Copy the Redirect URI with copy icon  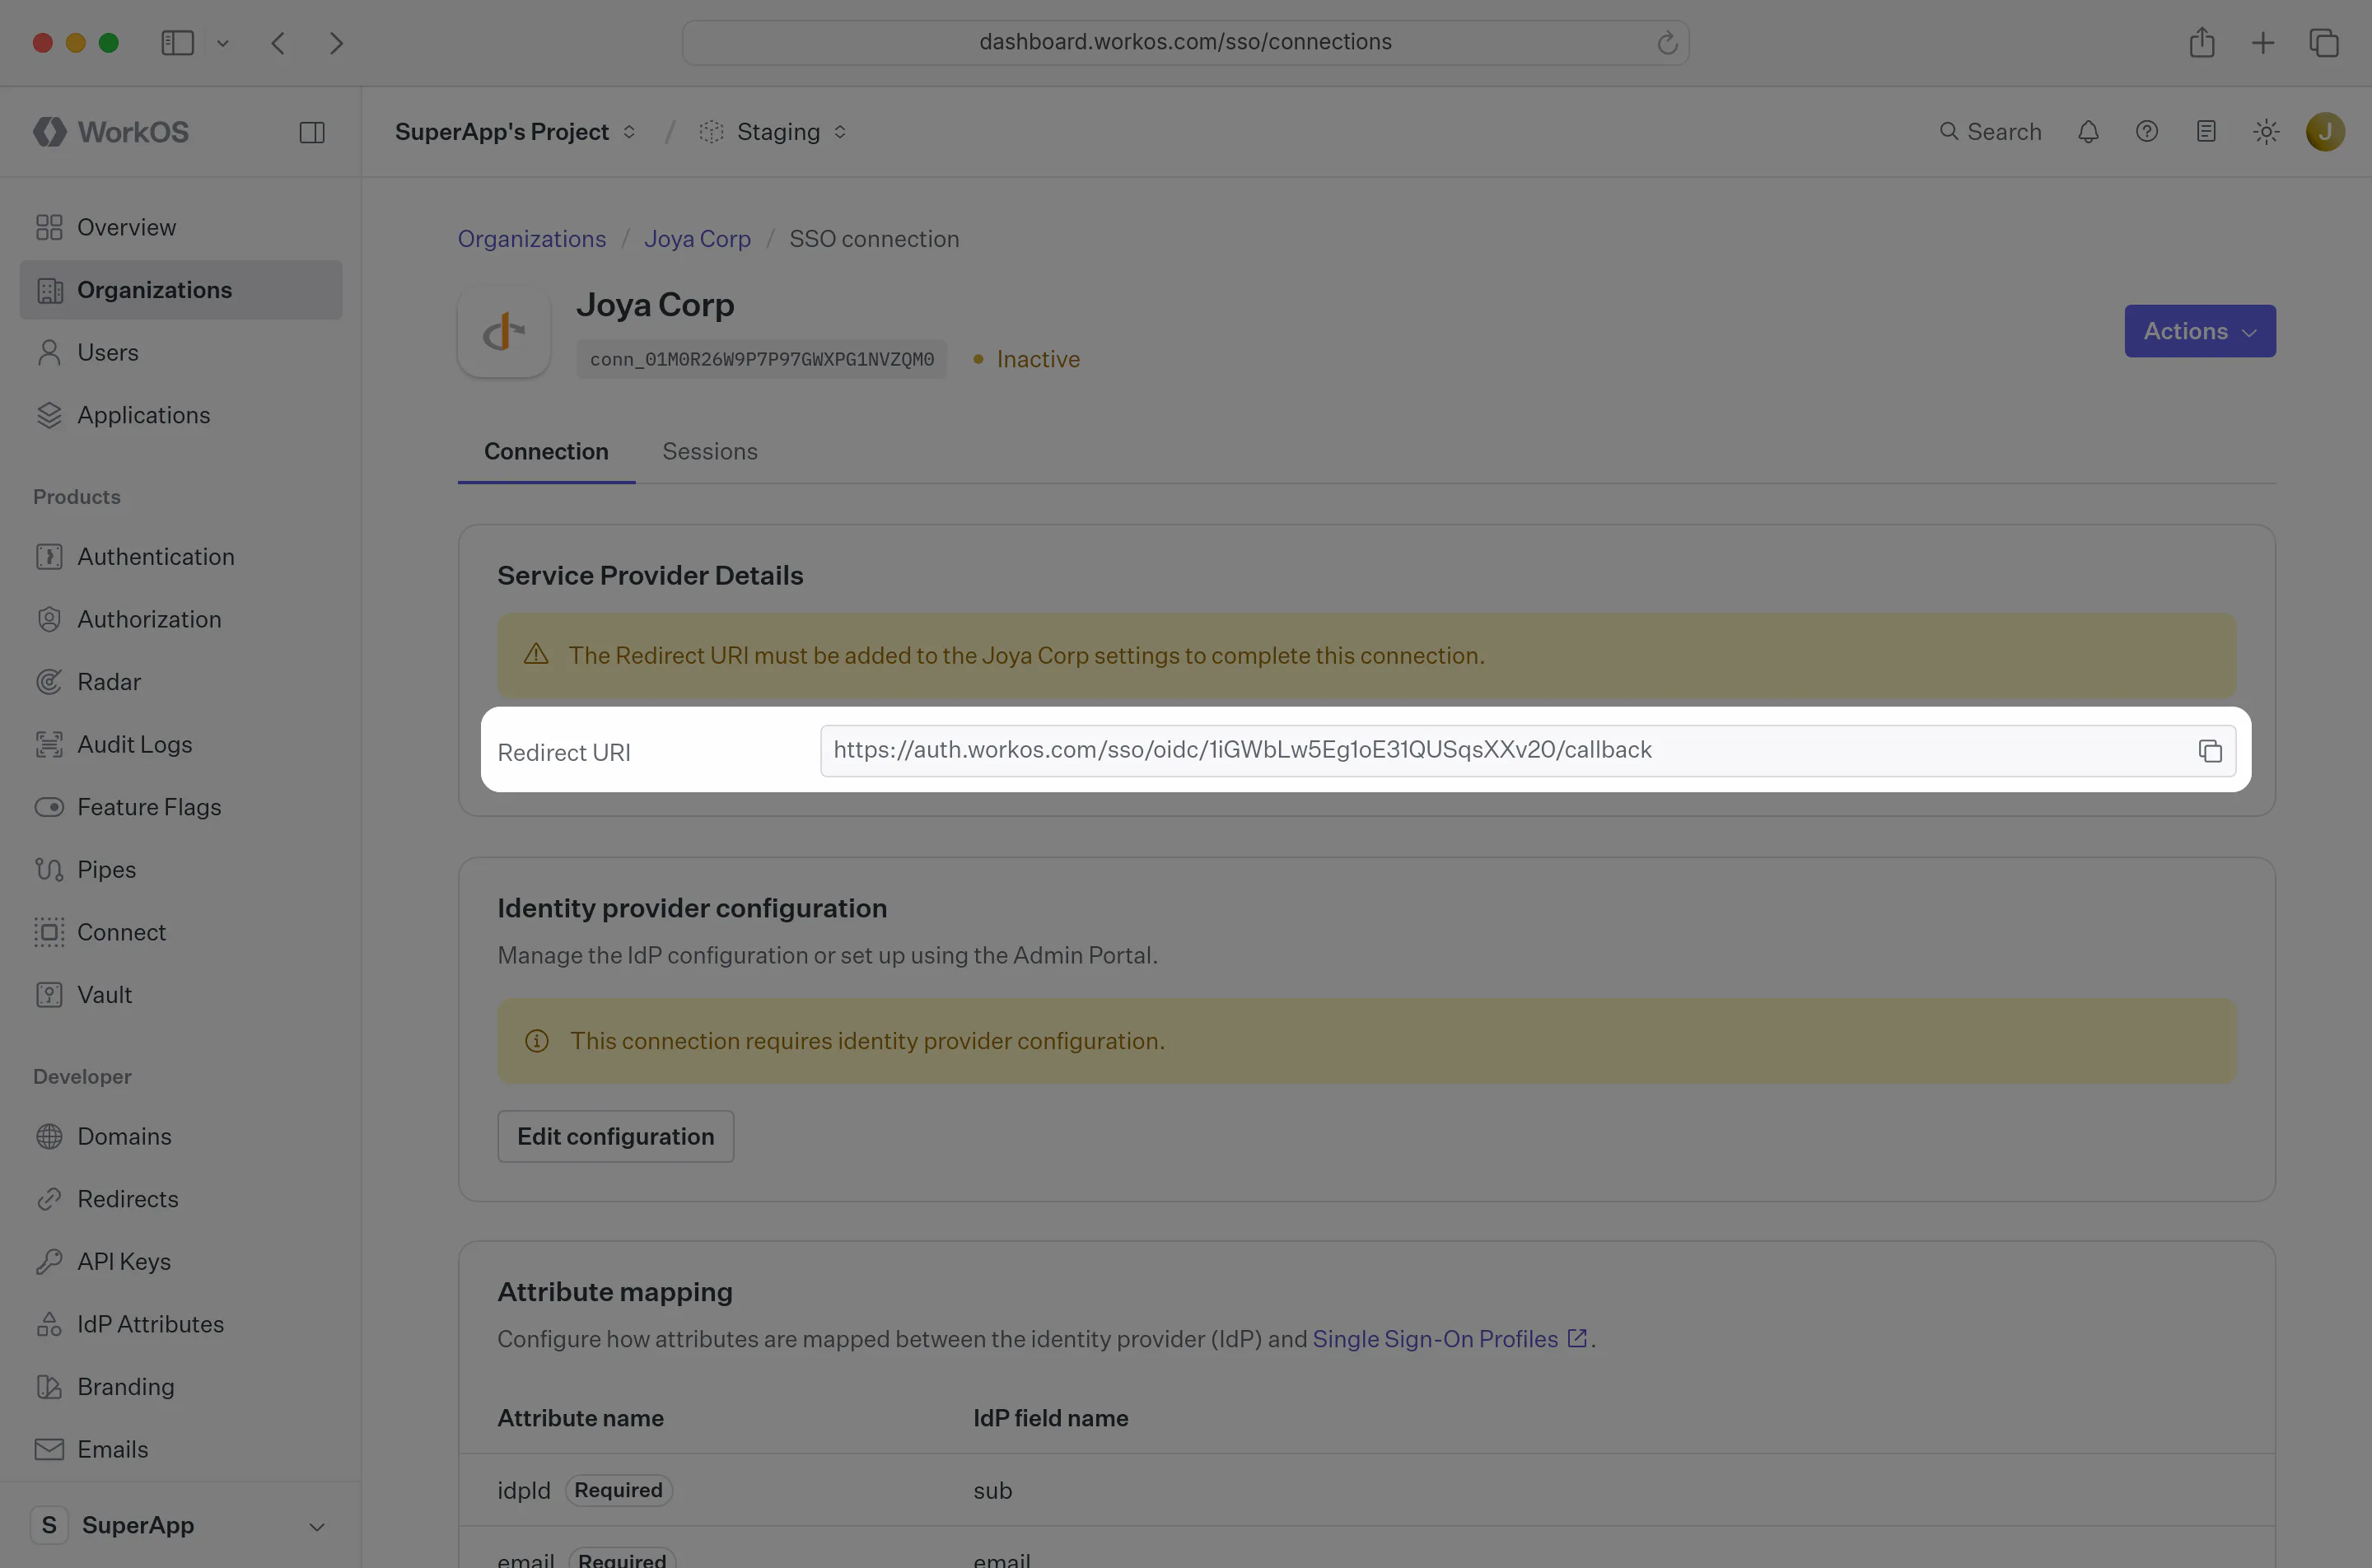(x=2210, y=751)
